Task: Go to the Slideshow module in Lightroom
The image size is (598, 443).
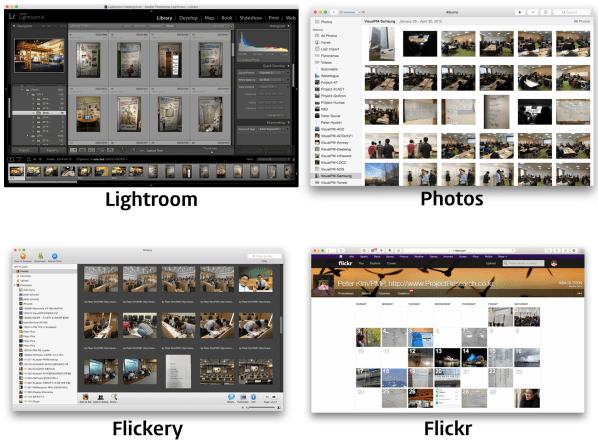Action: pyautogui.click(x=251, y=18)
